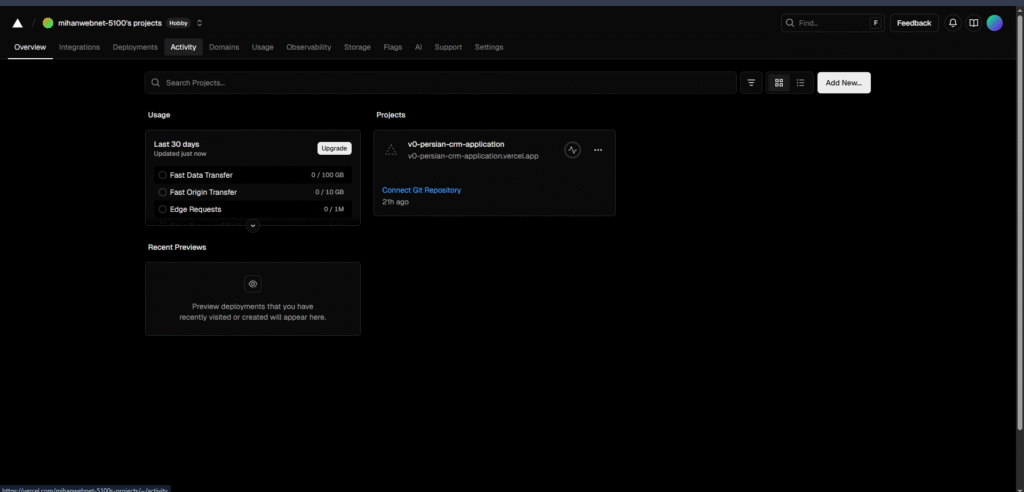Open the project three-dot options menu
The height and width of the screenshot is (492, 1024).
[x=598, y=150]
